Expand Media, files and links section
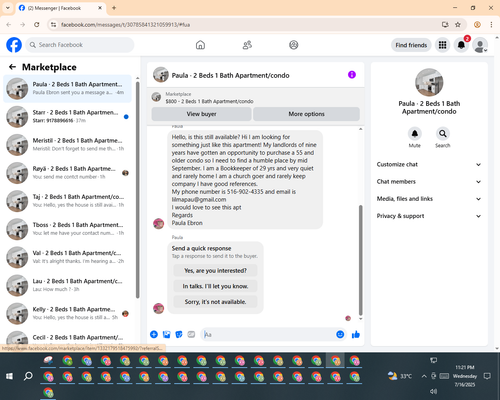Image resolution: width=500 pixels, height=400 pixels. pyautogui.click(x=429, y=199)
